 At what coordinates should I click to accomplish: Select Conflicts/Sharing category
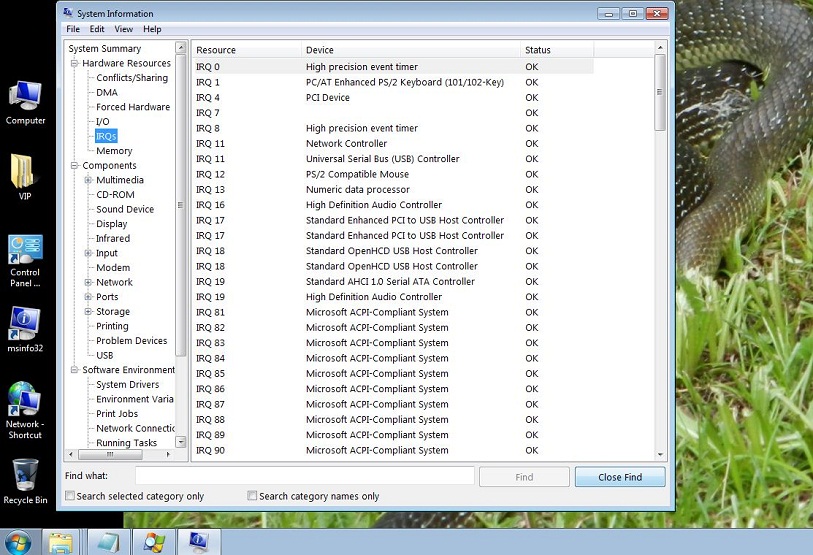132,78
